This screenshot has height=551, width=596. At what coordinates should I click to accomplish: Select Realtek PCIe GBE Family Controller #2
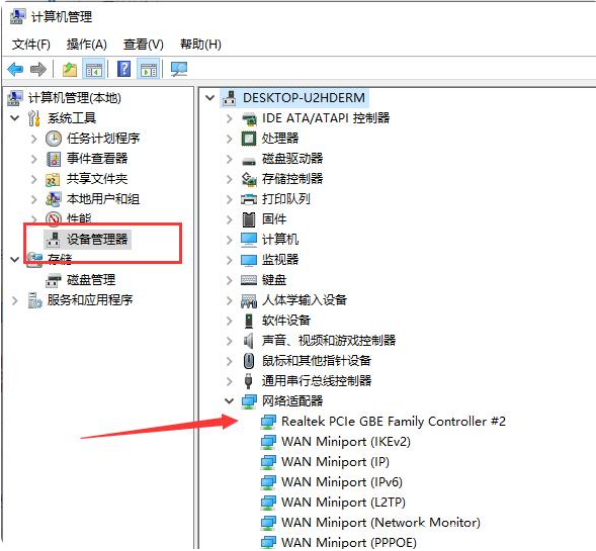pyautogui.click(x=393, y=421)
